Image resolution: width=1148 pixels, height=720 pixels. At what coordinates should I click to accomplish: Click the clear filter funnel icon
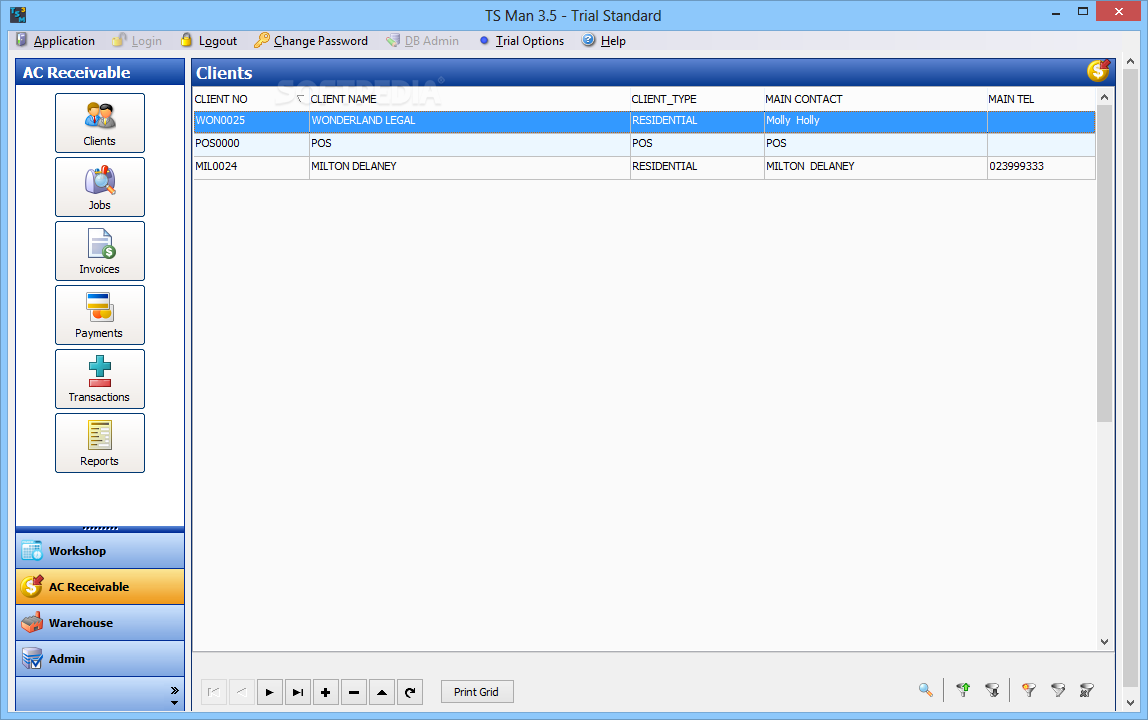1086,690
